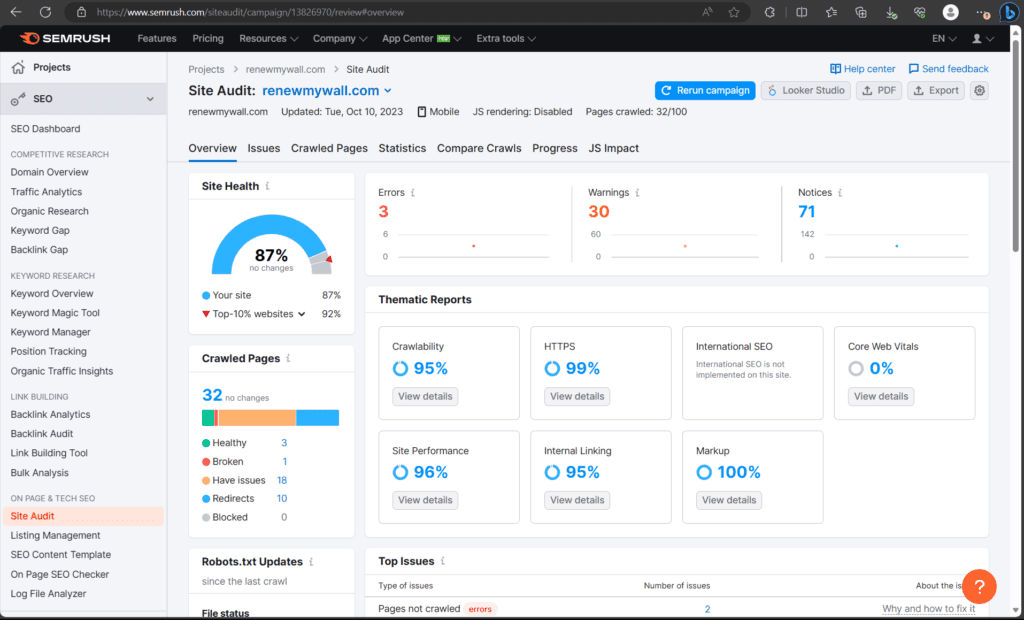Click the Projects home icon

(x=18, y=67)
